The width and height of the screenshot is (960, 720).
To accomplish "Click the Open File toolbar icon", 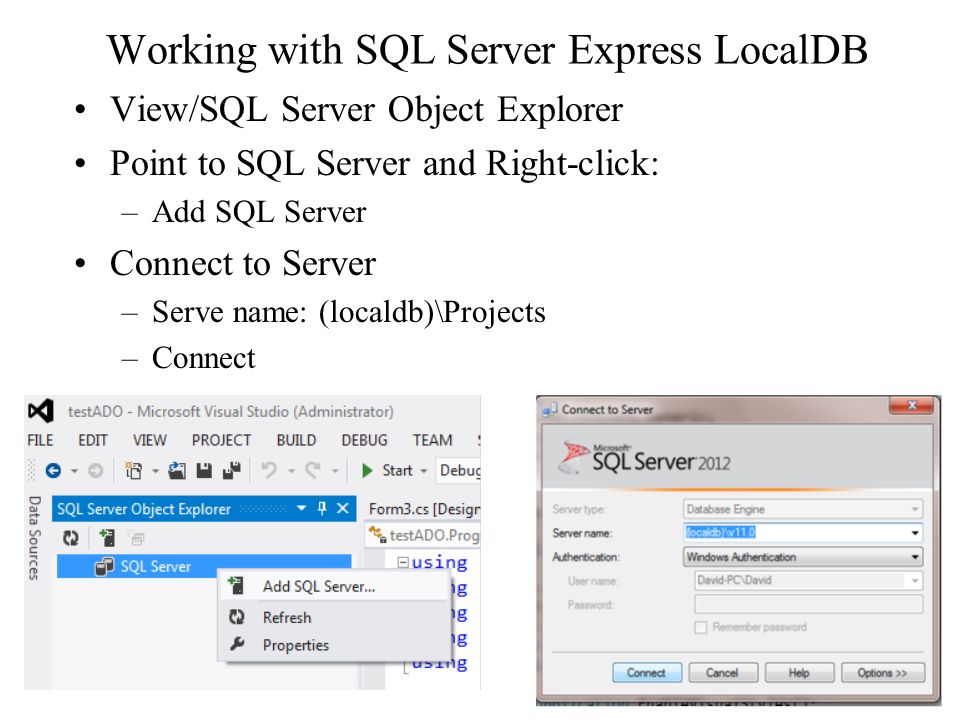I will pyautogui.click(x=177, y=470).
